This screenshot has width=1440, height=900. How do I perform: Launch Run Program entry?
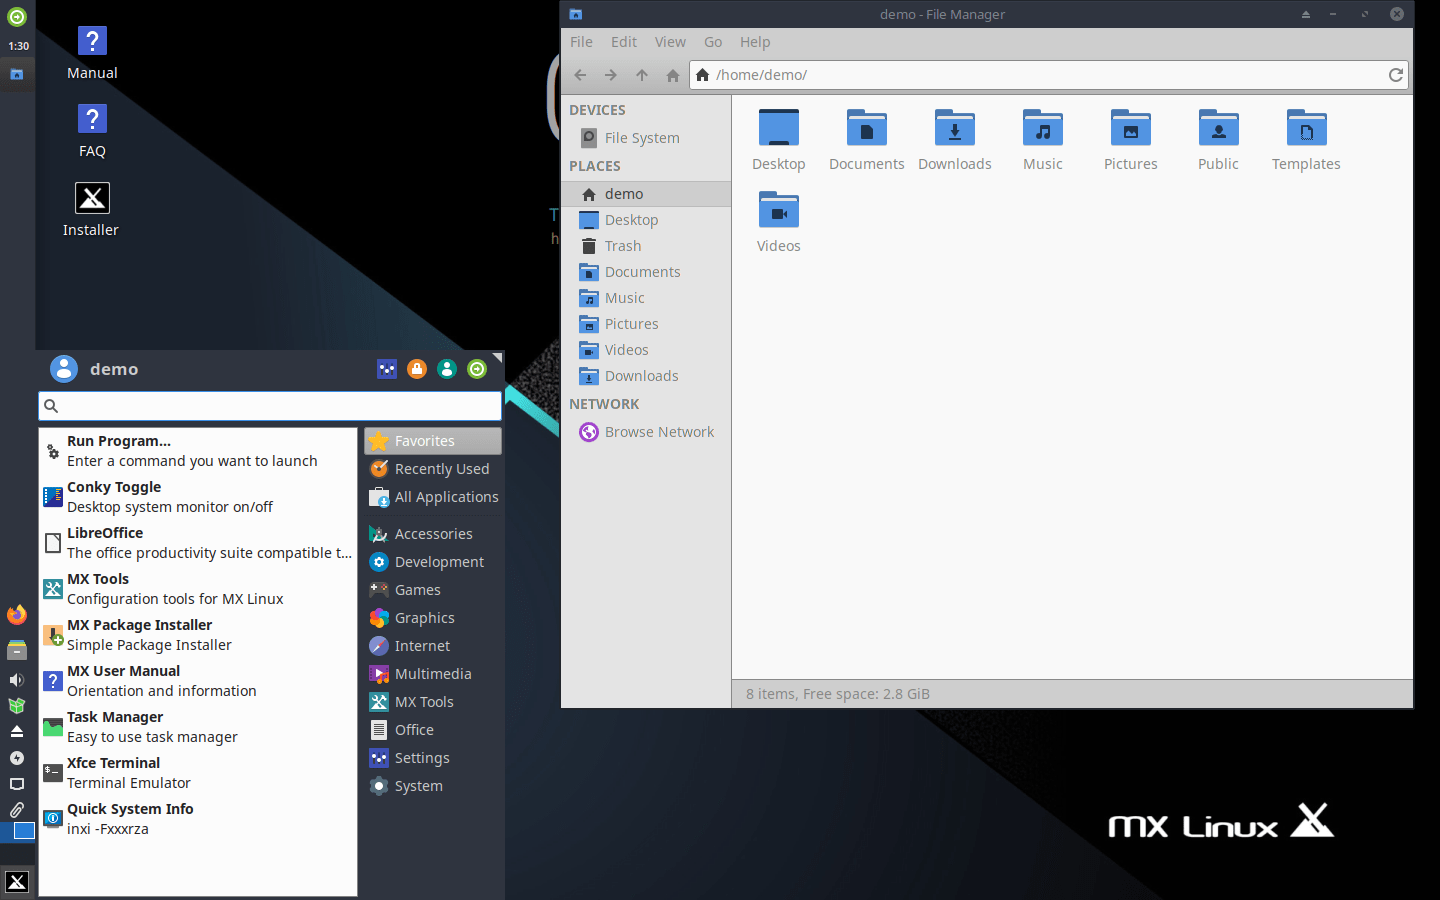click(x=198, y=451)
